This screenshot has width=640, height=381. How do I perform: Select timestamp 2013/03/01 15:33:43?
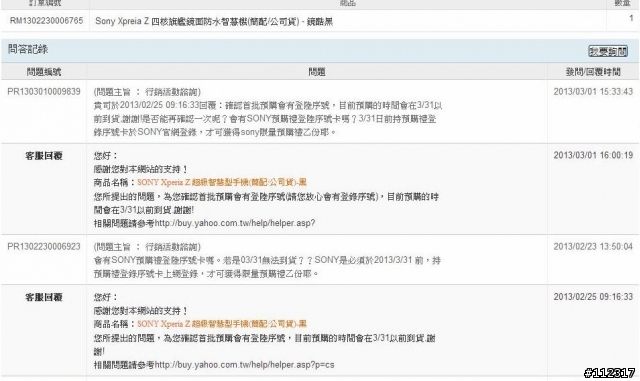(593, 91)
